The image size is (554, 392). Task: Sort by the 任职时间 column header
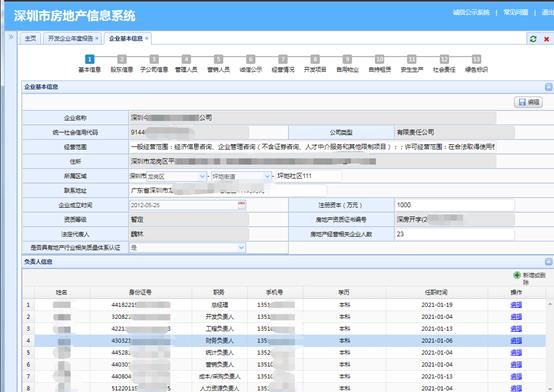click(x=436, y=292)
